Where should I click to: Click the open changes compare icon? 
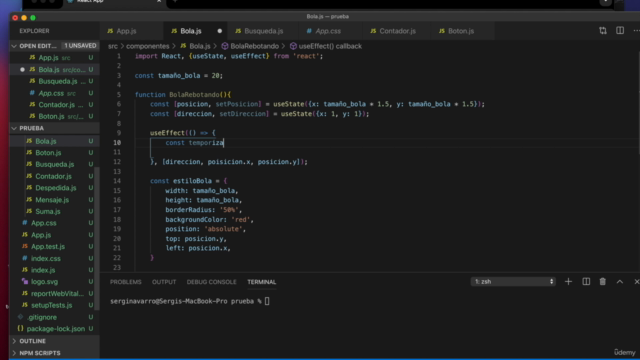[603, 31]
